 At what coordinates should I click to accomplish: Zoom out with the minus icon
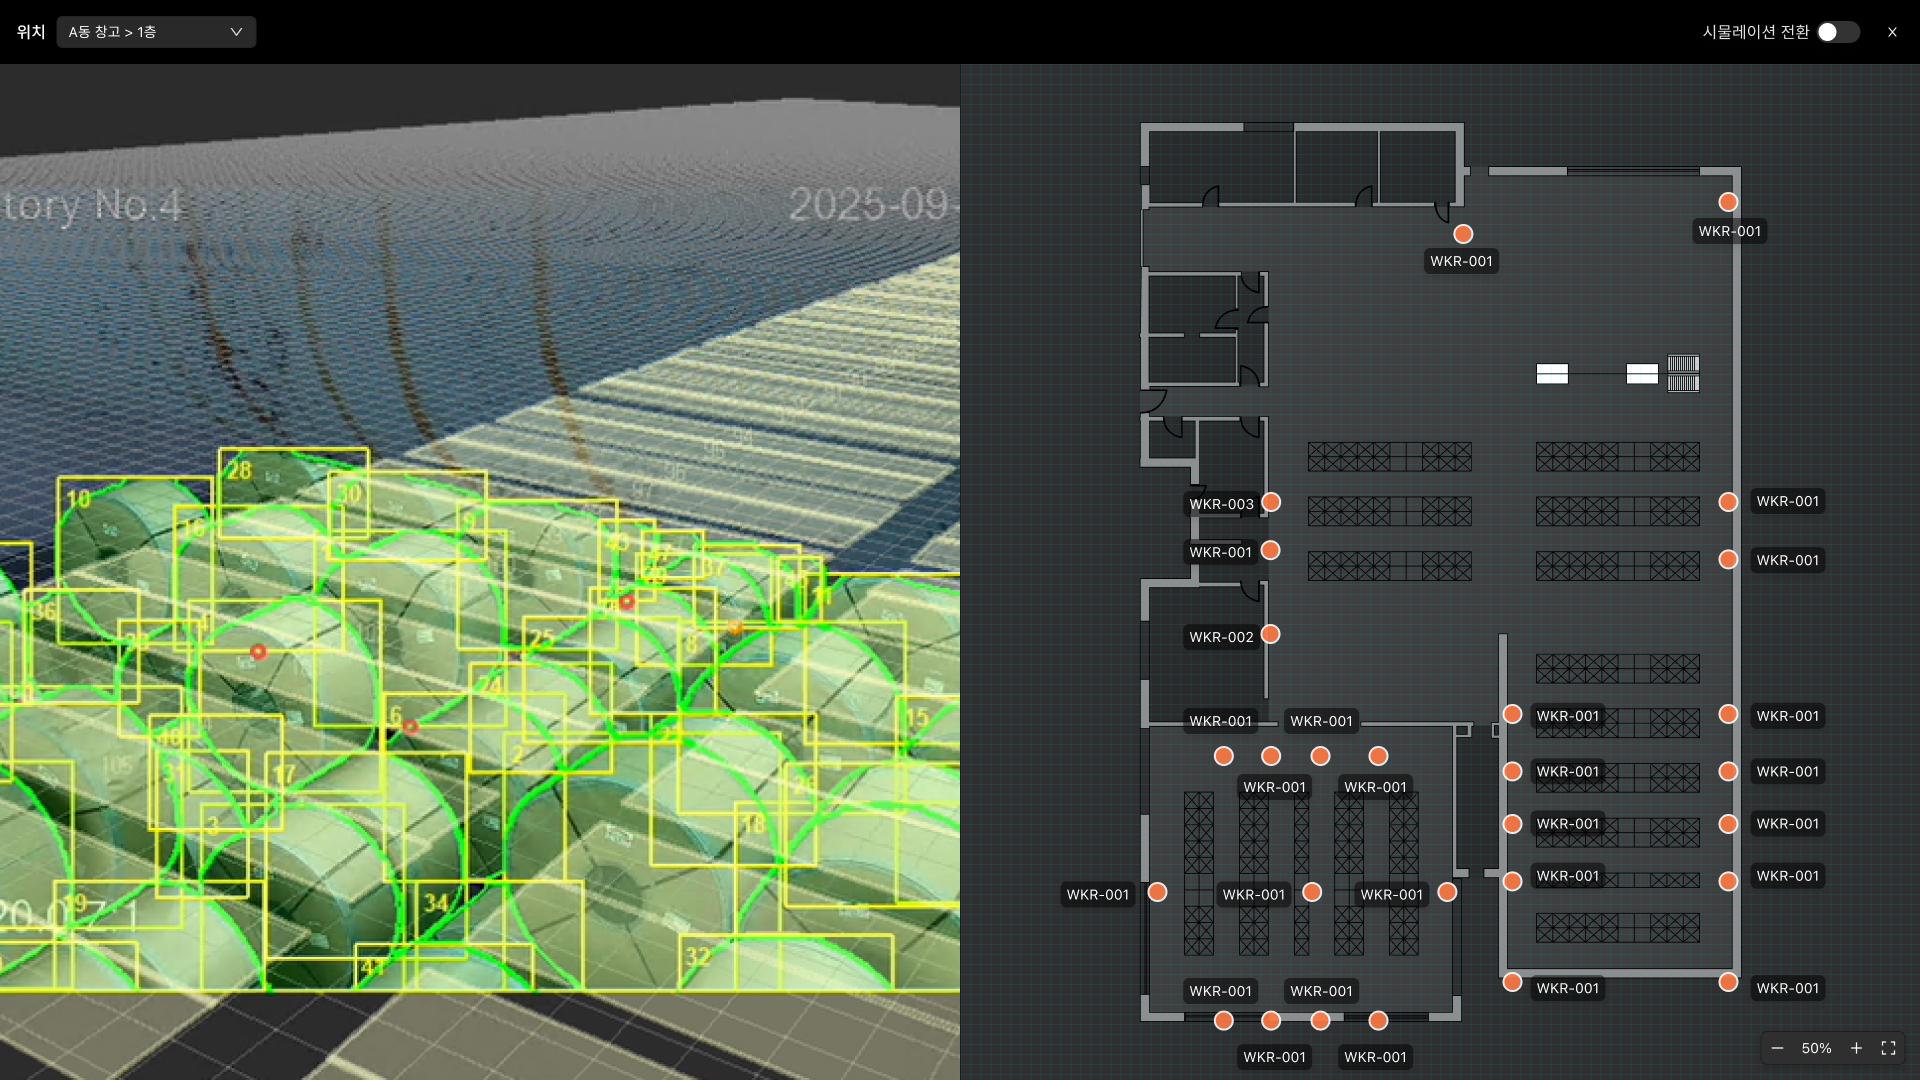pos(1777,1048)
